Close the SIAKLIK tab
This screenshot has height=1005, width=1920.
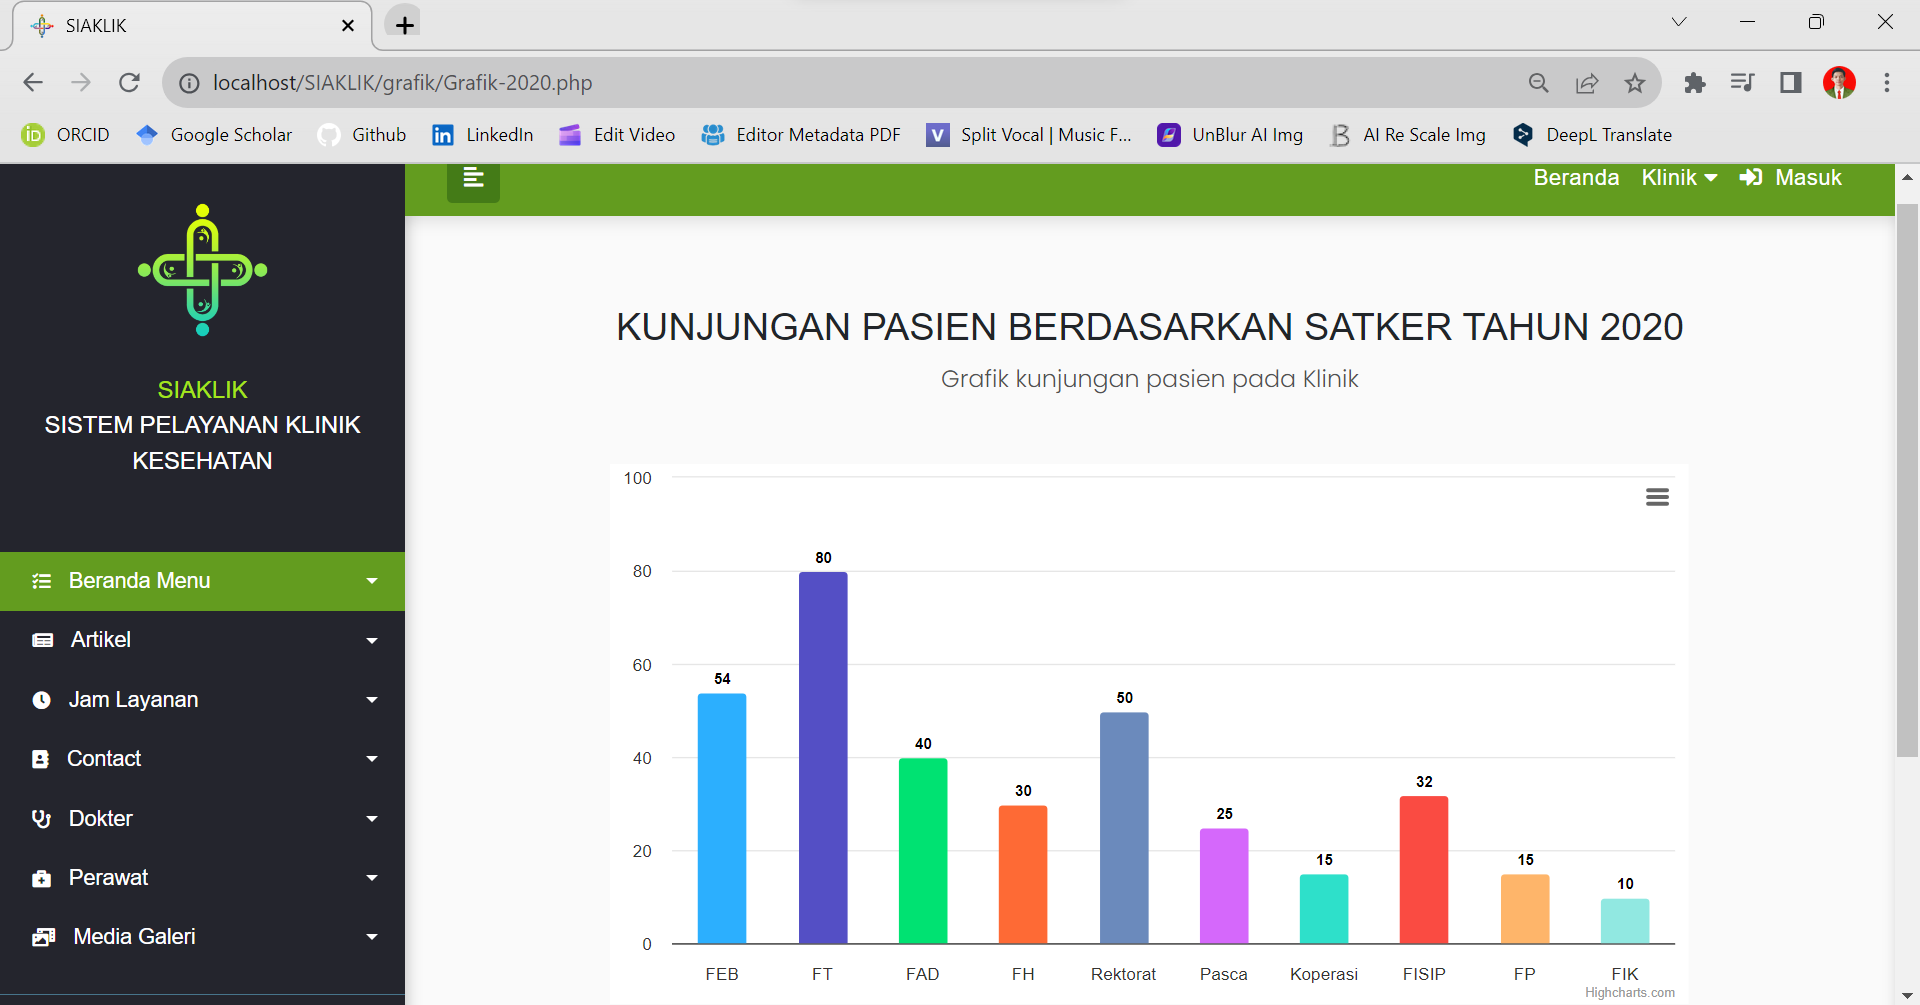348,26
